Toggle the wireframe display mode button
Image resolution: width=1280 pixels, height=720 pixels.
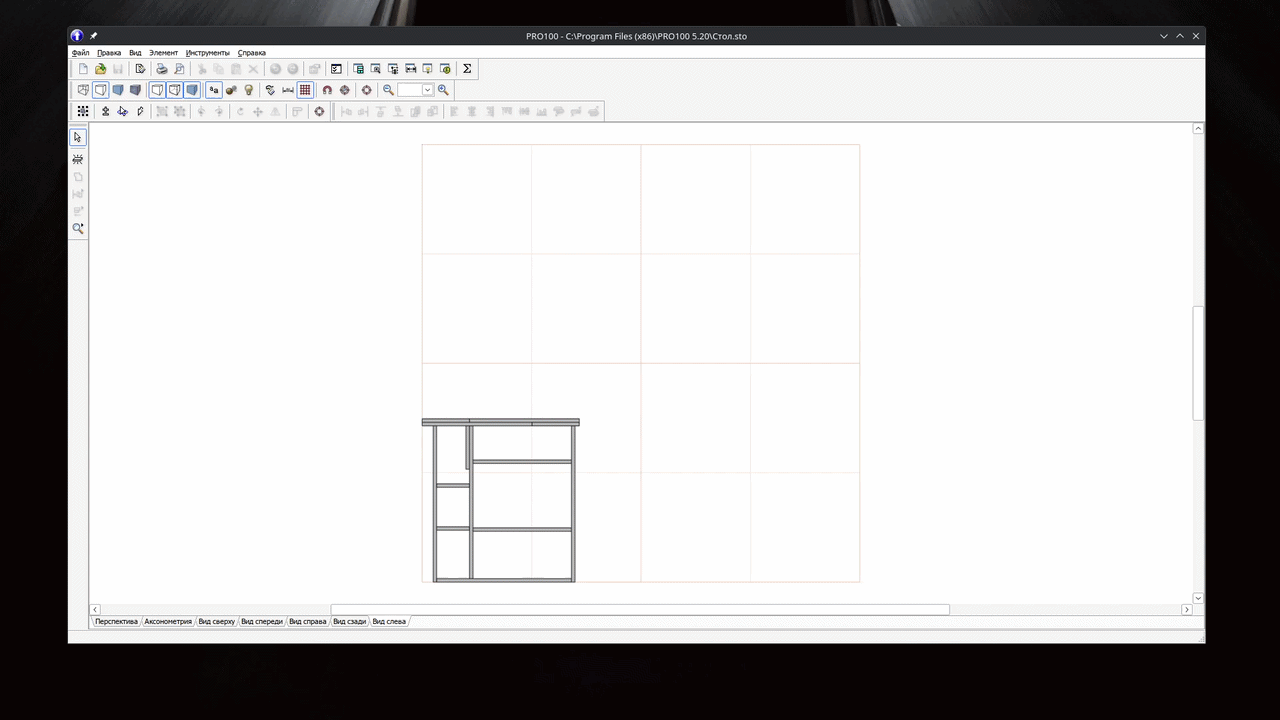(x=83, y=90)
